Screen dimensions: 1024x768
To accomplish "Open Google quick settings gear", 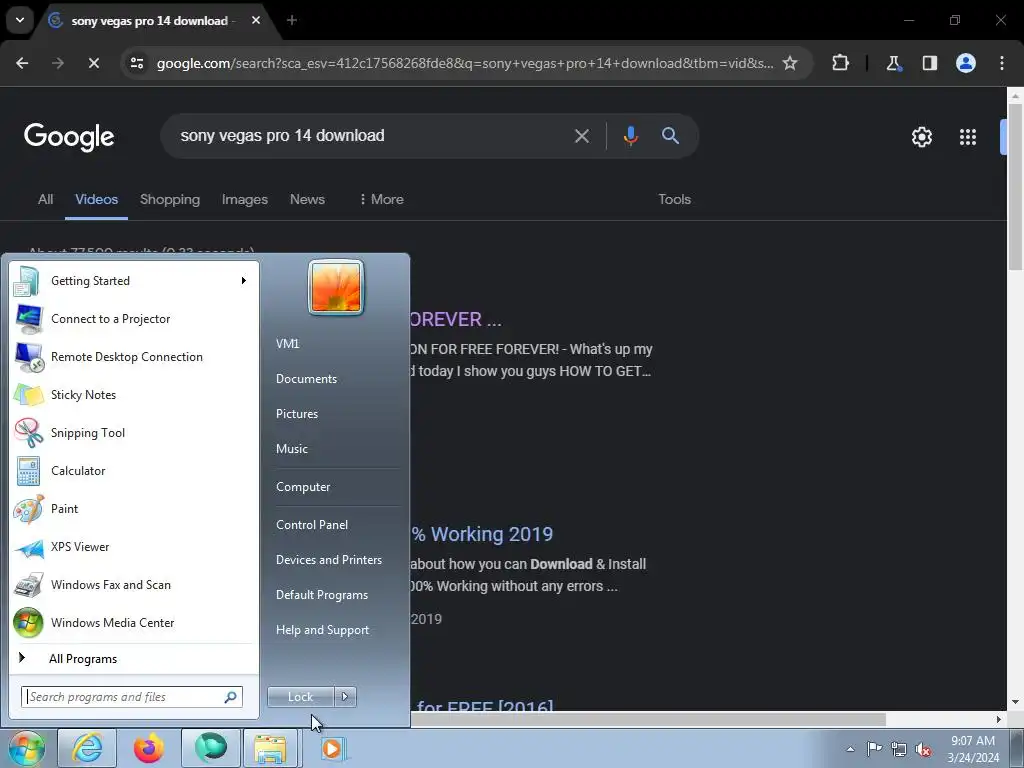I will click(921, 137).
